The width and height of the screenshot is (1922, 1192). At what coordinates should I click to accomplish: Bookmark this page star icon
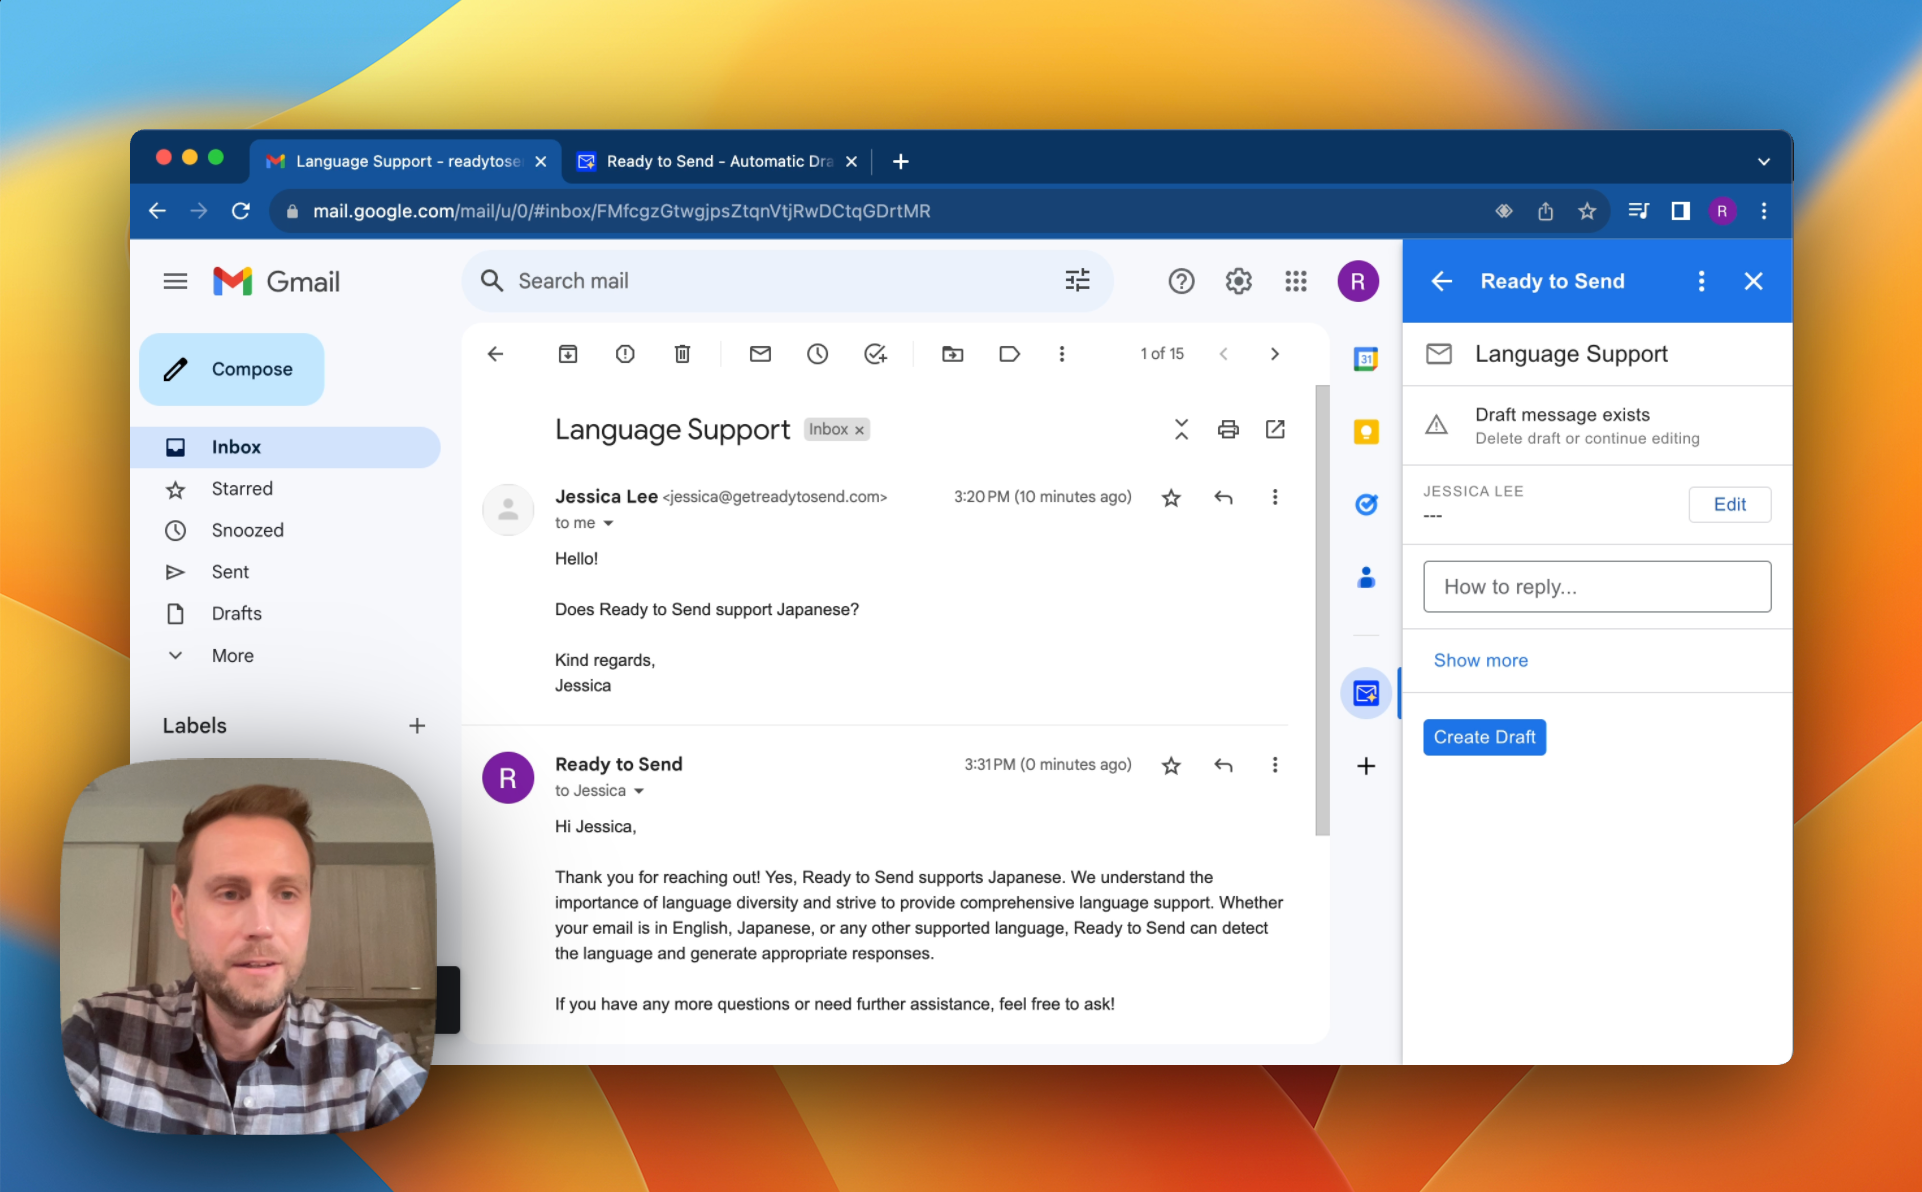pyautogui.click(x=1587, y=211)
